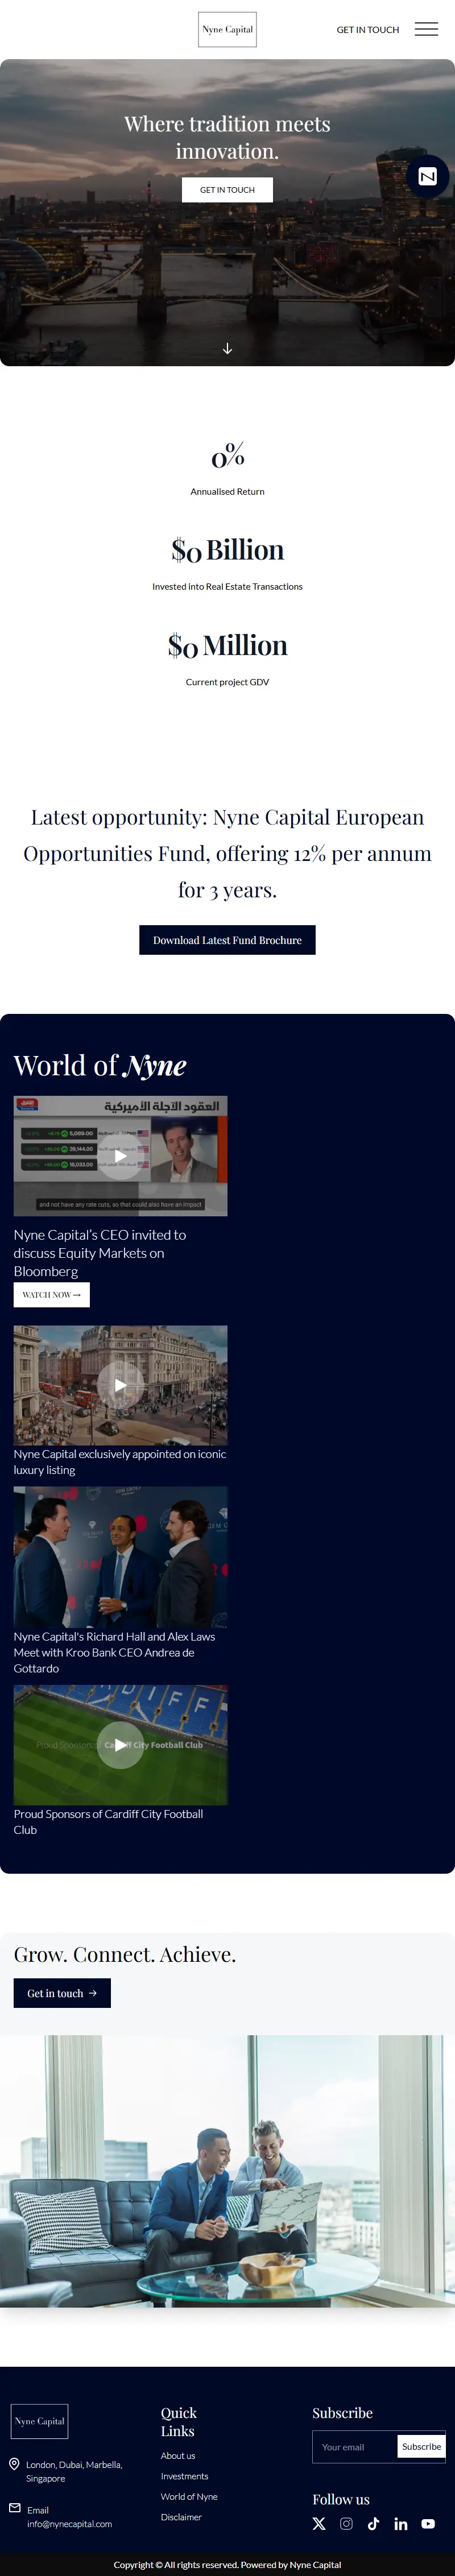The width and height of the screenshot is (455, 2576).
Task: Open the Disclaimer footer link
Action: pos(181,2517)
